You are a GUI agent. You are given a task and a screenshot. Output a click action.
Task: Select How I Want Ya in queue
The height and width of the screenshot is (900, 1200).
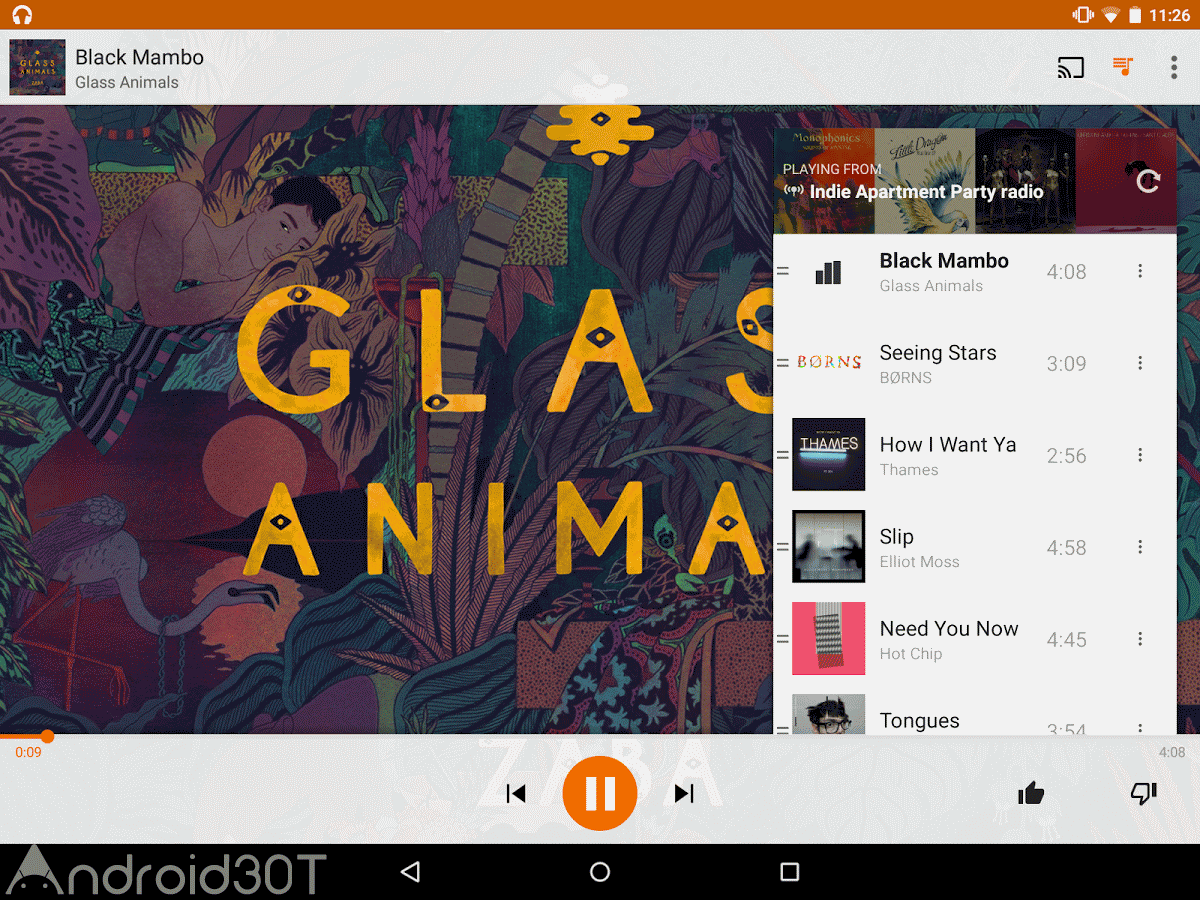[x=975, y=455]
